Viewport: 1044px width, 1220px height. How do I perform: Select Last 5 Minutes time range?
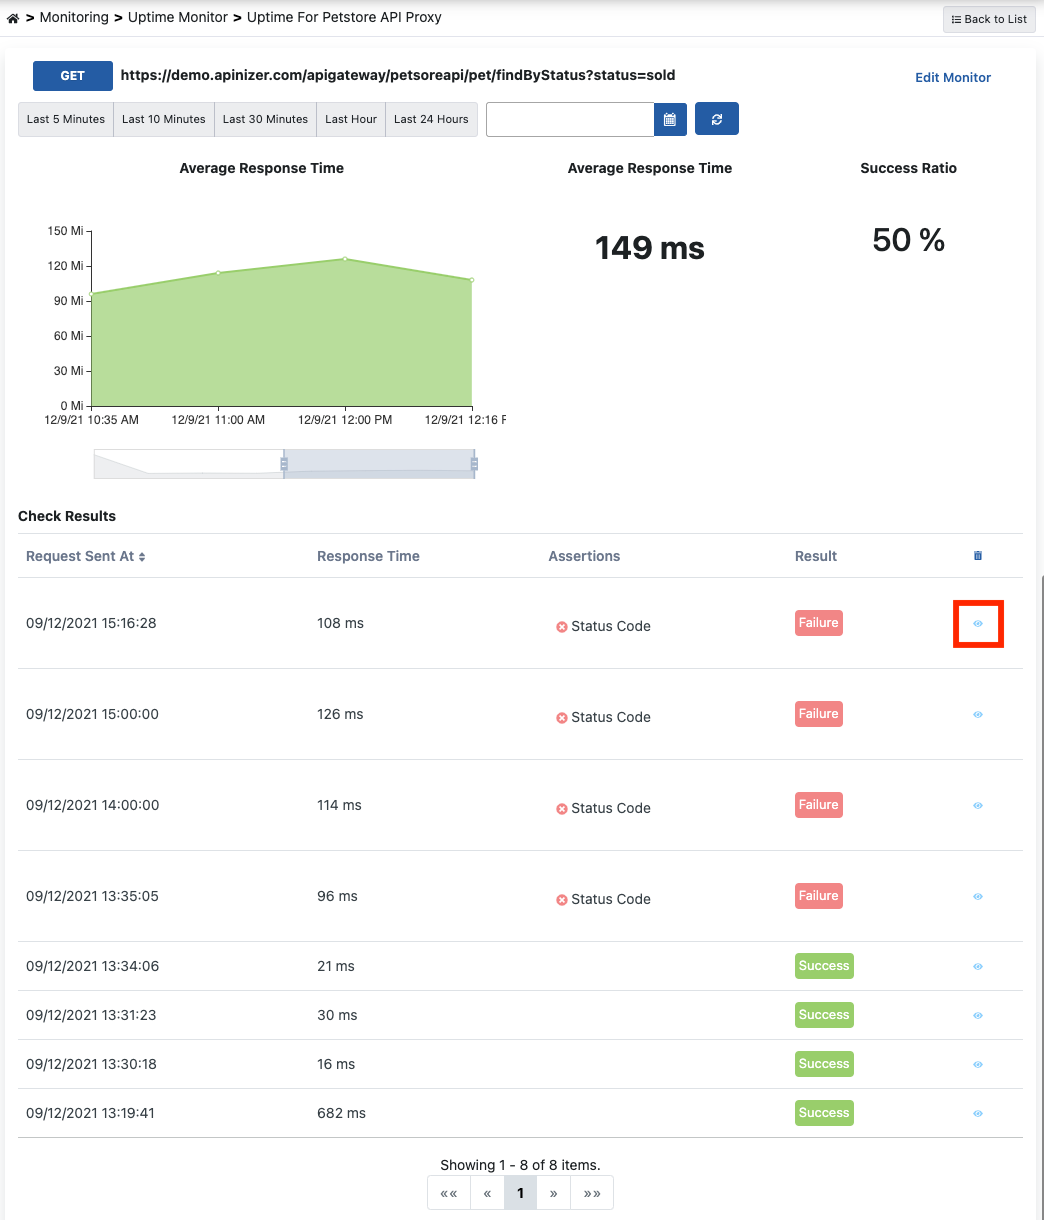[66, 119]
